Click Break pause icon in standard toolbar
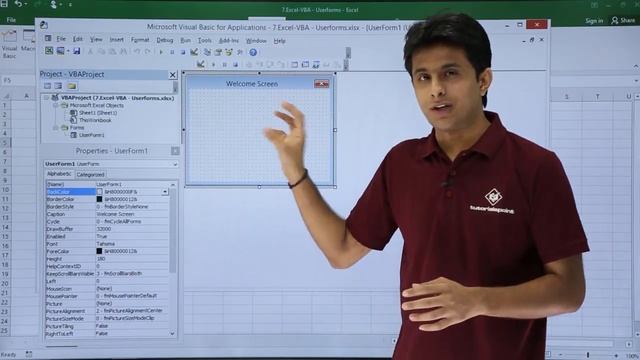The image size is (640, 360). [172, 52]
